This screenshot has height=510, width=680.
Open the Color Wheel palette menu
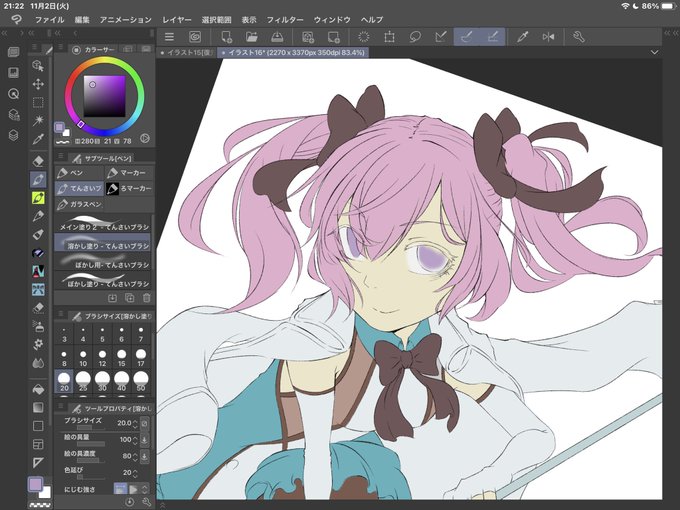click(x=61, y=47)
